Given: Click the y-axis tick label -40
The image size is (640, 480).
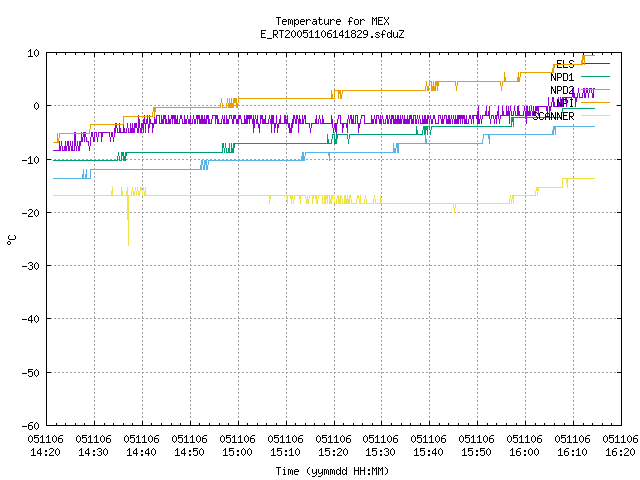Looking at the screenshot, I should click(31, 319).
